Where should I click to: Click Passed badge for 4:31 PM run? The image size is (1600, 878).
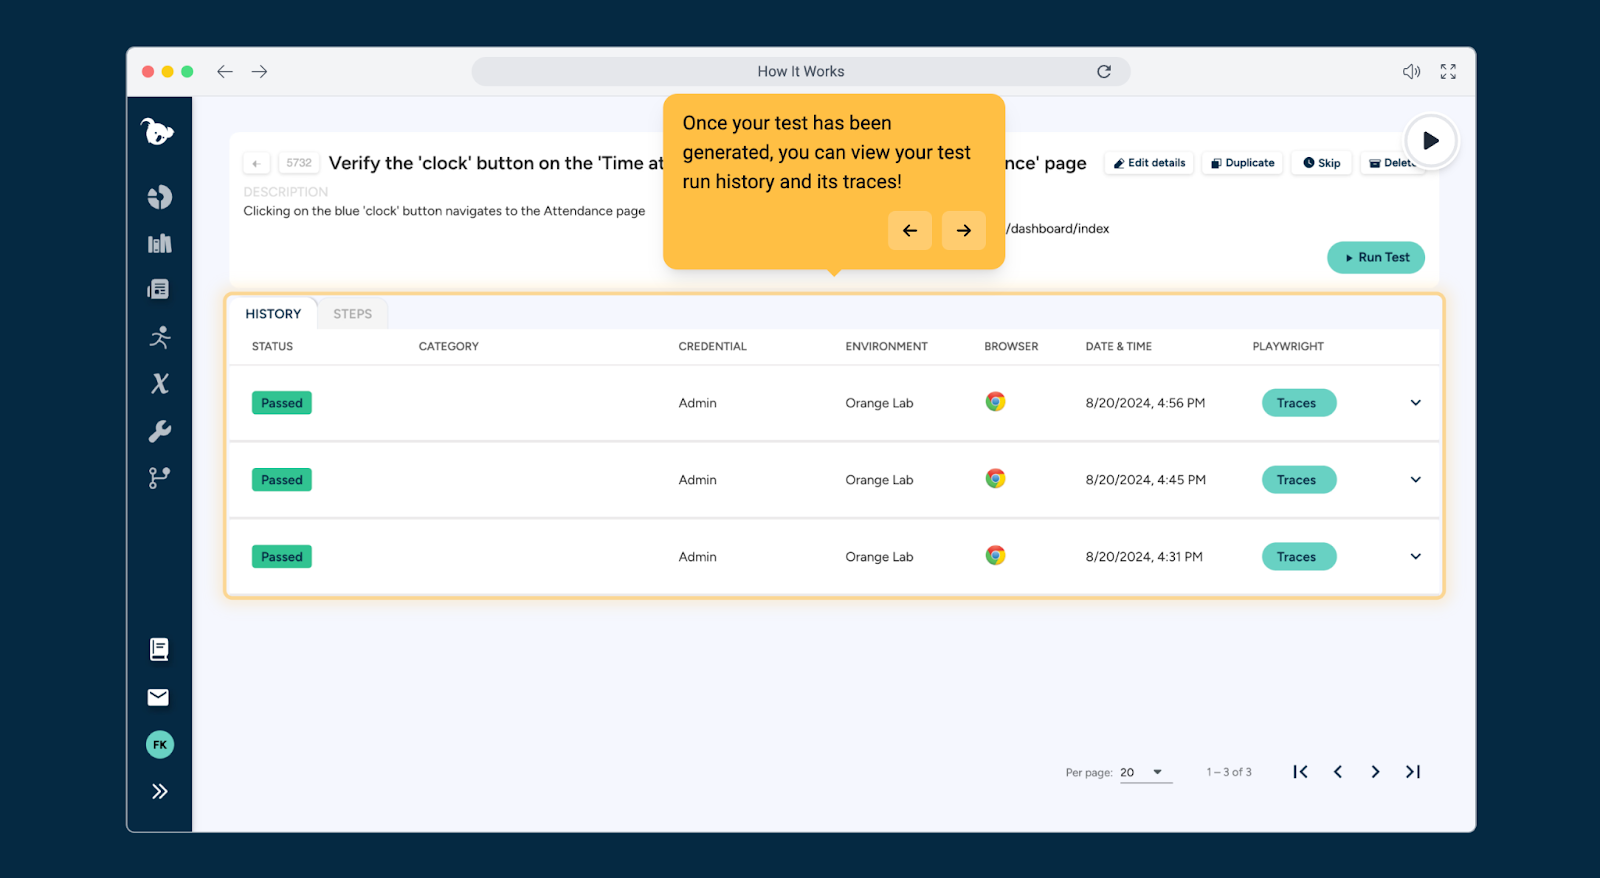coord(282,557)
